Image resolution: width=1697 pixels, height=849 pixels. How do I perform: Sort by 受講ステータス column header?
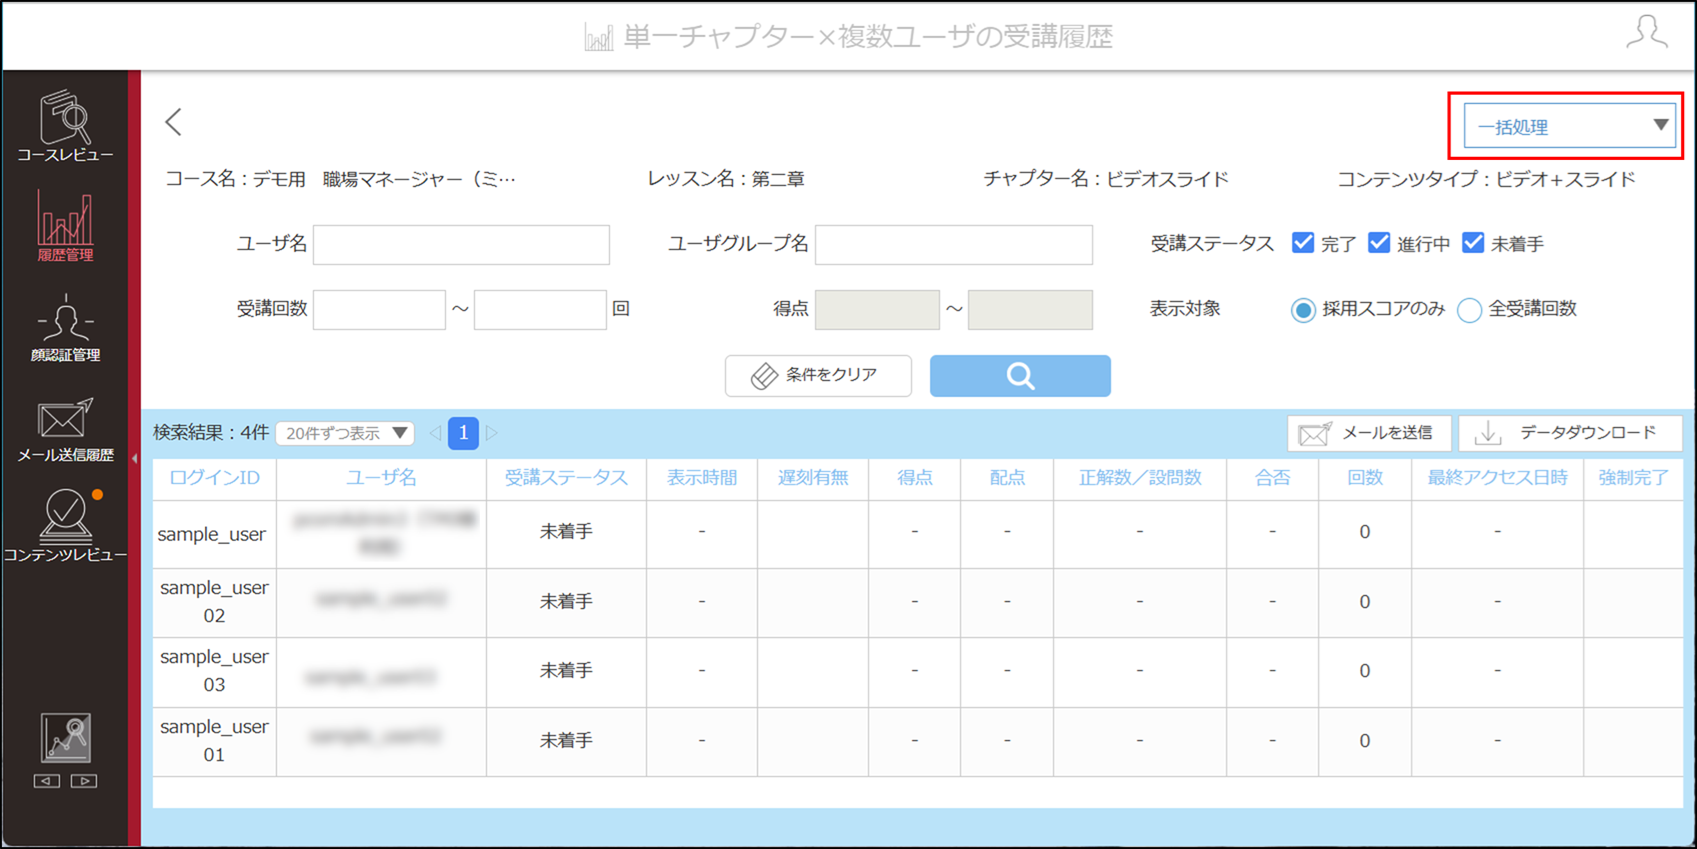pos(566,478)
